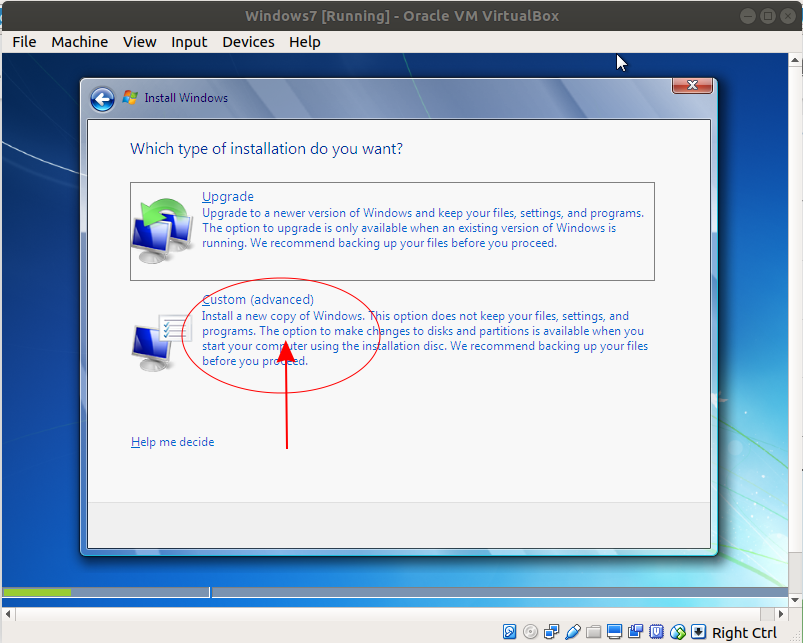Viewport: 803px width, 643px height.
Task: Click the 'Install Windows' title text
Action: pos(186,98)
